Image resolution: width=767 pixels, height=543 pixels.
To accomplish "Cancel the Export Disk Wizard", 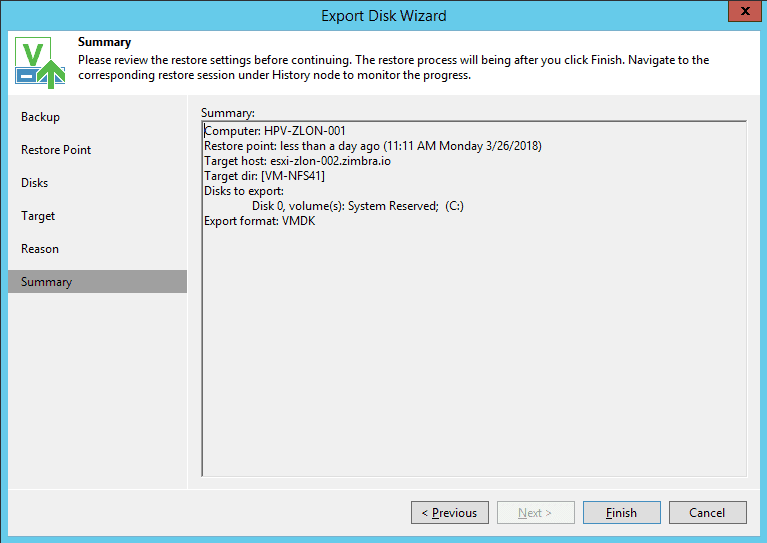I will (x=707, y=512).
